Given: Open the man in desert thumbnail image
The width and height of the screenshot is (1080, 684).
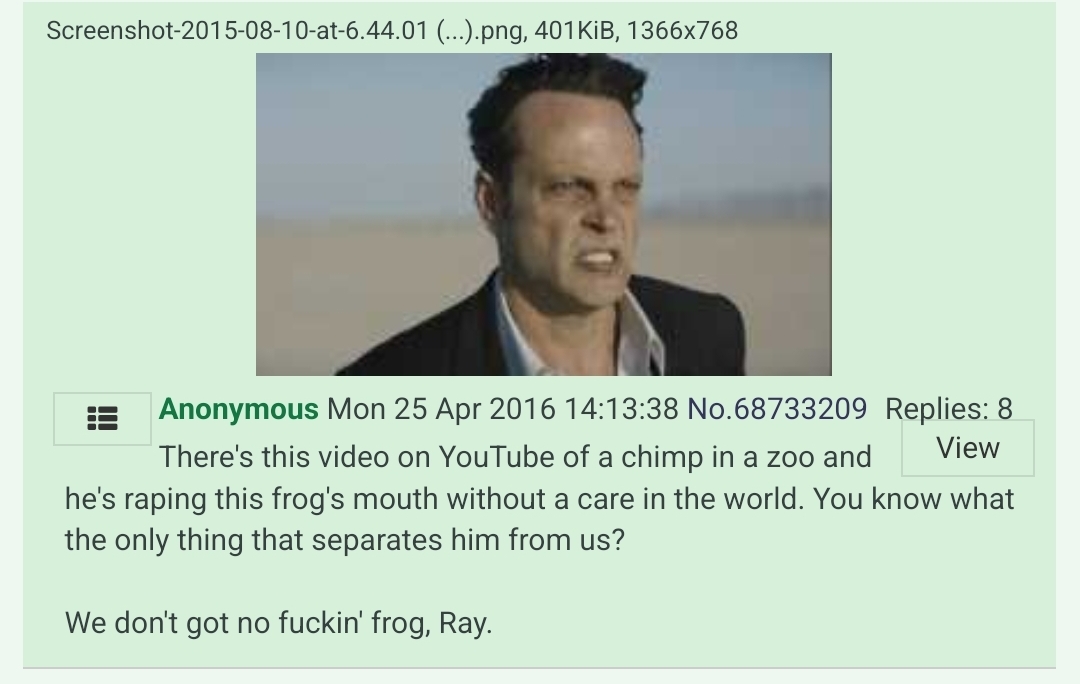Looking at the screenshot, I should tap(543, 214).
